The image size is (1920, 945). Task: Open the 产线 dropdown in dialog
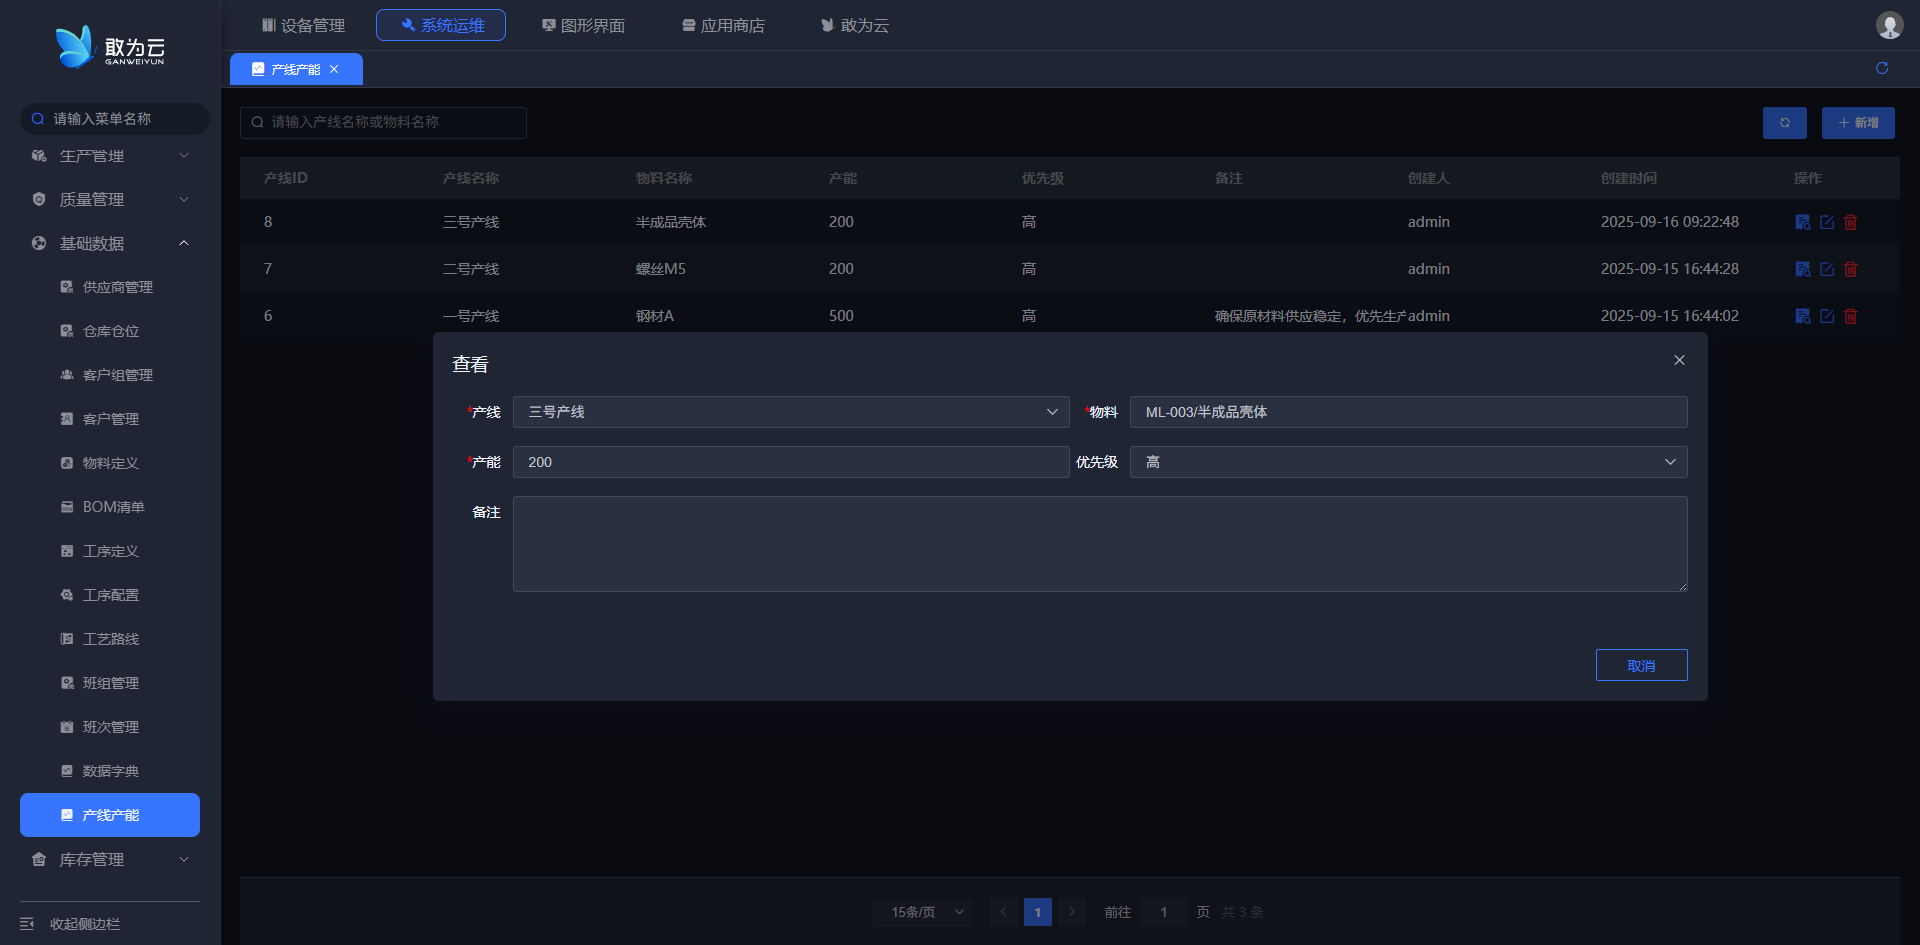pyautogui.click(x=790, y=412)
